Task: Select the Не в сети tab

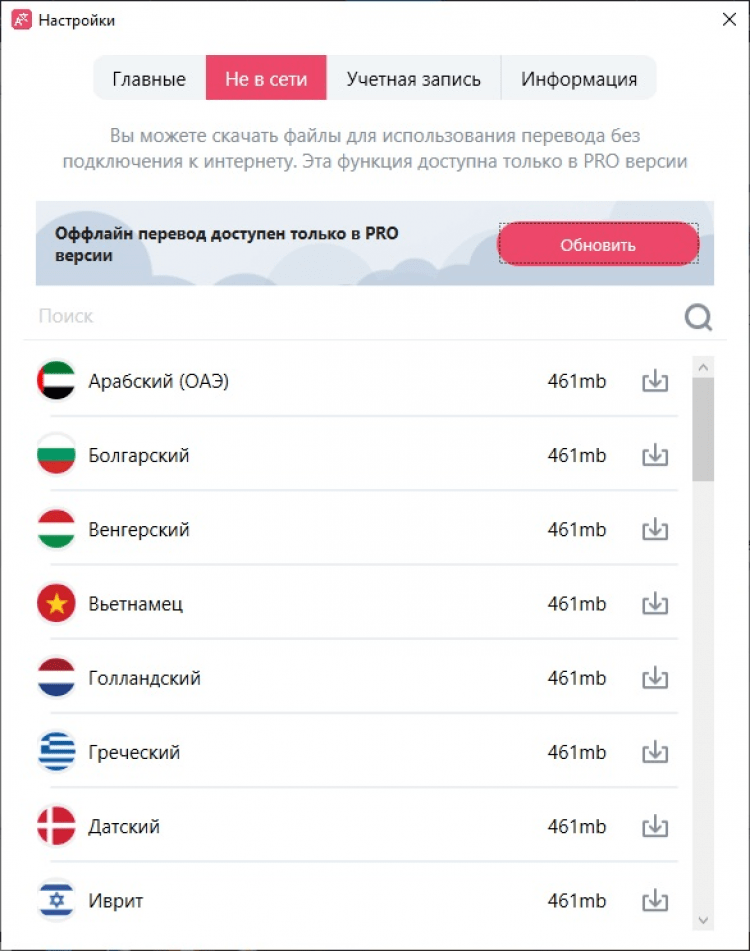Action: click(x=266, y=79)
